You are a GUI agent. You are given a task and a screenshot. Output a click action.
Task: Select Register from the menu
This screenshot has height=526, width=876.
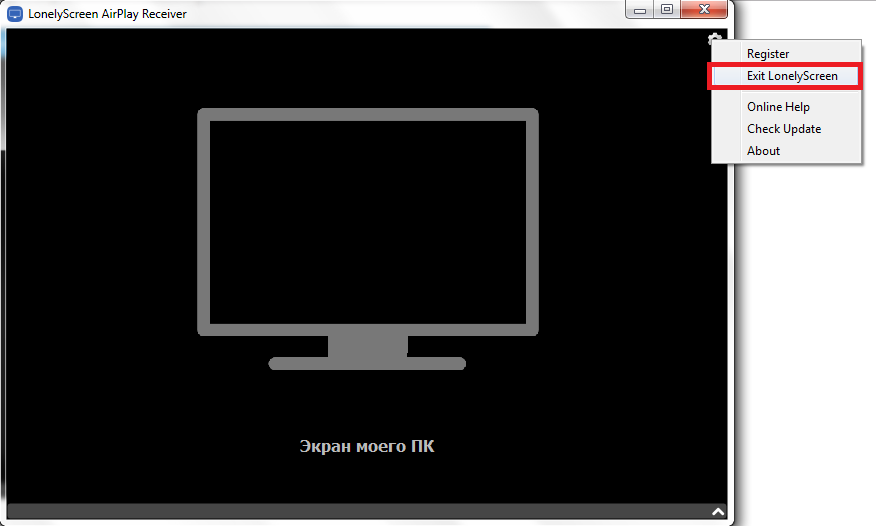pos(767,54)
